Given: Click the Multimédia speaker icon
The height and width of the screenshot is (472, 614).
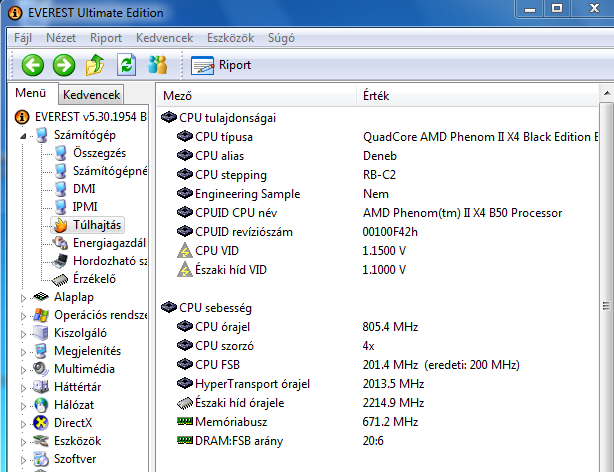Looking at the screenshot, I should [x=41, y=369].
